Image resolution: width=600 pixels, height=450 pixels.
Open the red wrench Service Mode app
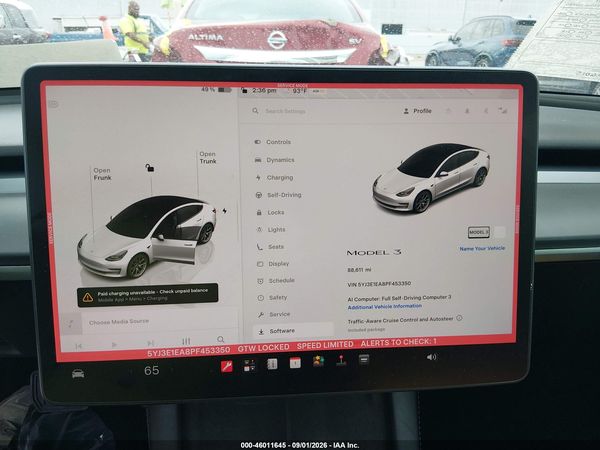pos(227,367)
